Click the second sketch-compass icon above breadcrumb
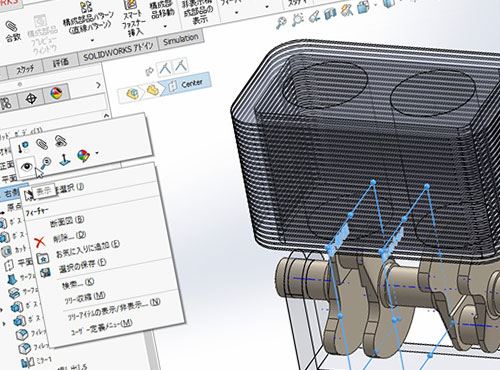Viewport: 500px width, 370px height. point(181,65)
